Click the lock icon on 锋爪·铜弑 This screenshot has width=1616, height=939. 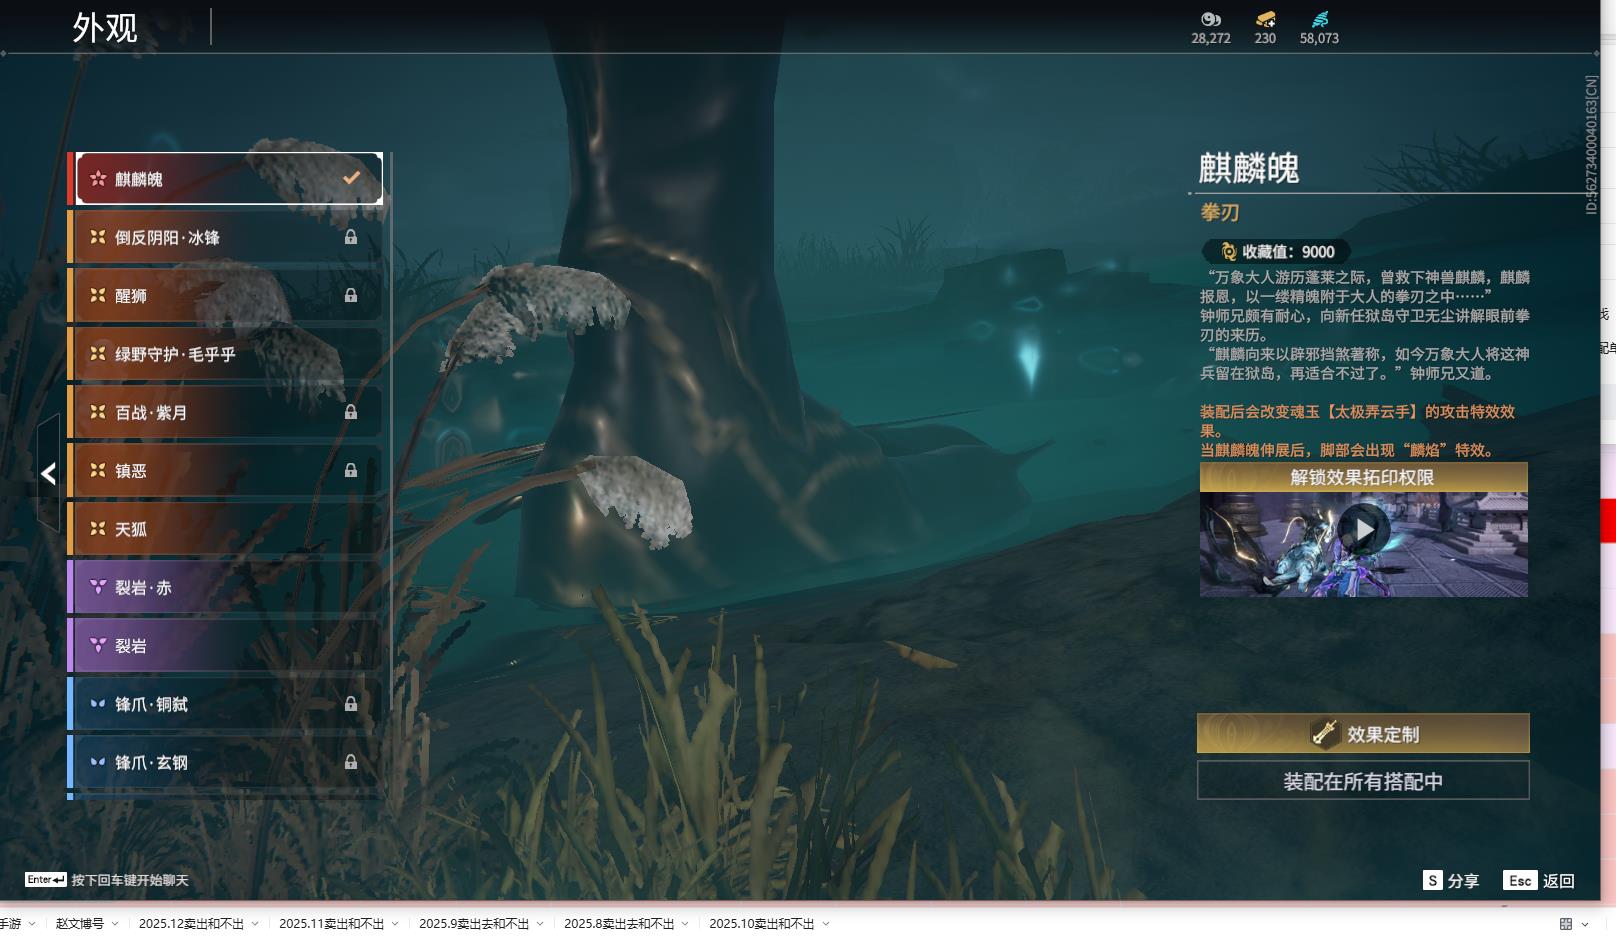pos(351,703)
